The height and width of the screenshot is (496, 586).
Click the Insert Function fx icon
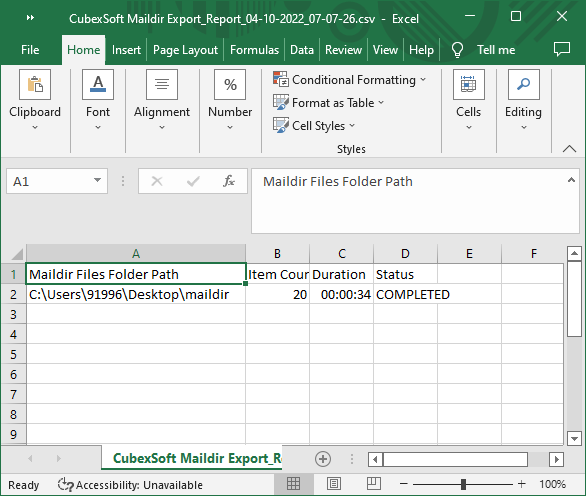(229, 181)
